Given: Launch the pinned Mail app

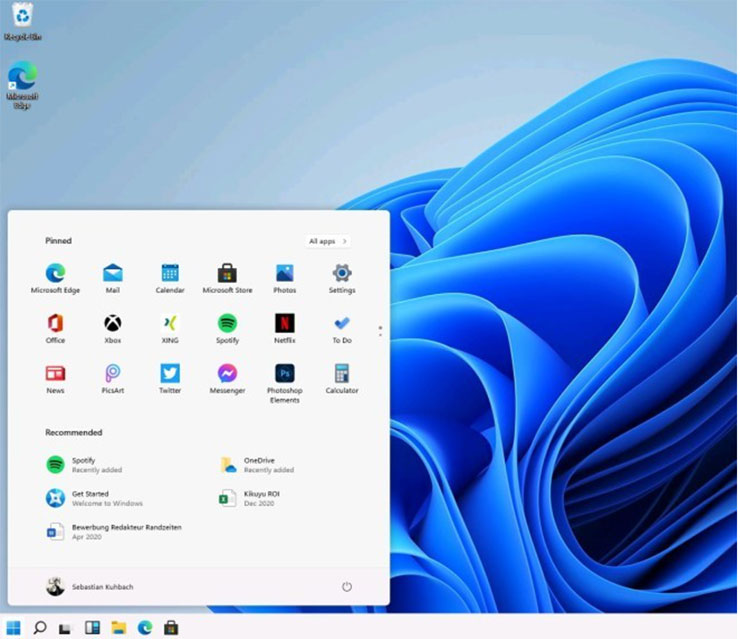Looking at the screenshot, I should pyautogui.click(x=113, y=278).
